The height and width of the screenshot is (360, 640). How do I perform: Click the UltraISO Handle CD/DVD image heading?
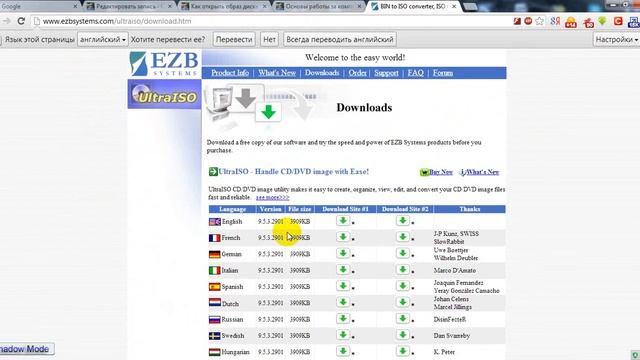[x=293, y=171]
